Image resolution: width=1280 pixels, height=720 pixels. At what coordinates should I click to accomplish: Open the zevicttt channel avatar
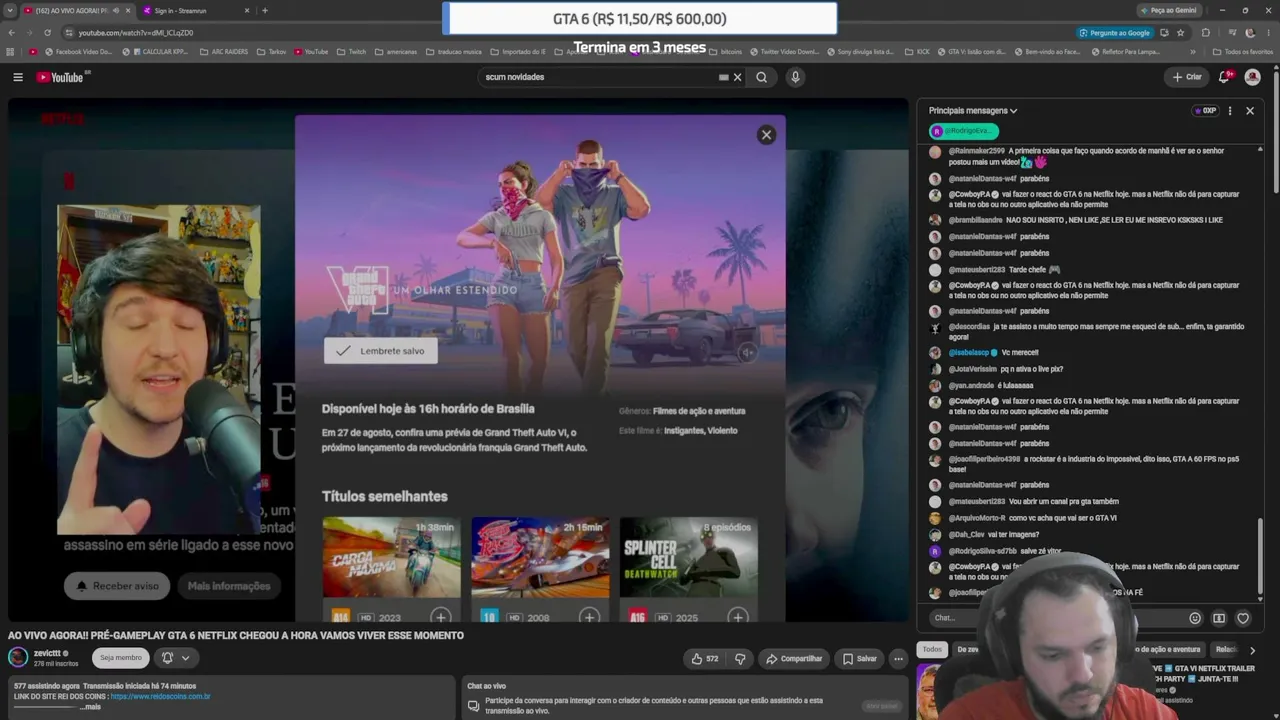(x=18, y=657)
